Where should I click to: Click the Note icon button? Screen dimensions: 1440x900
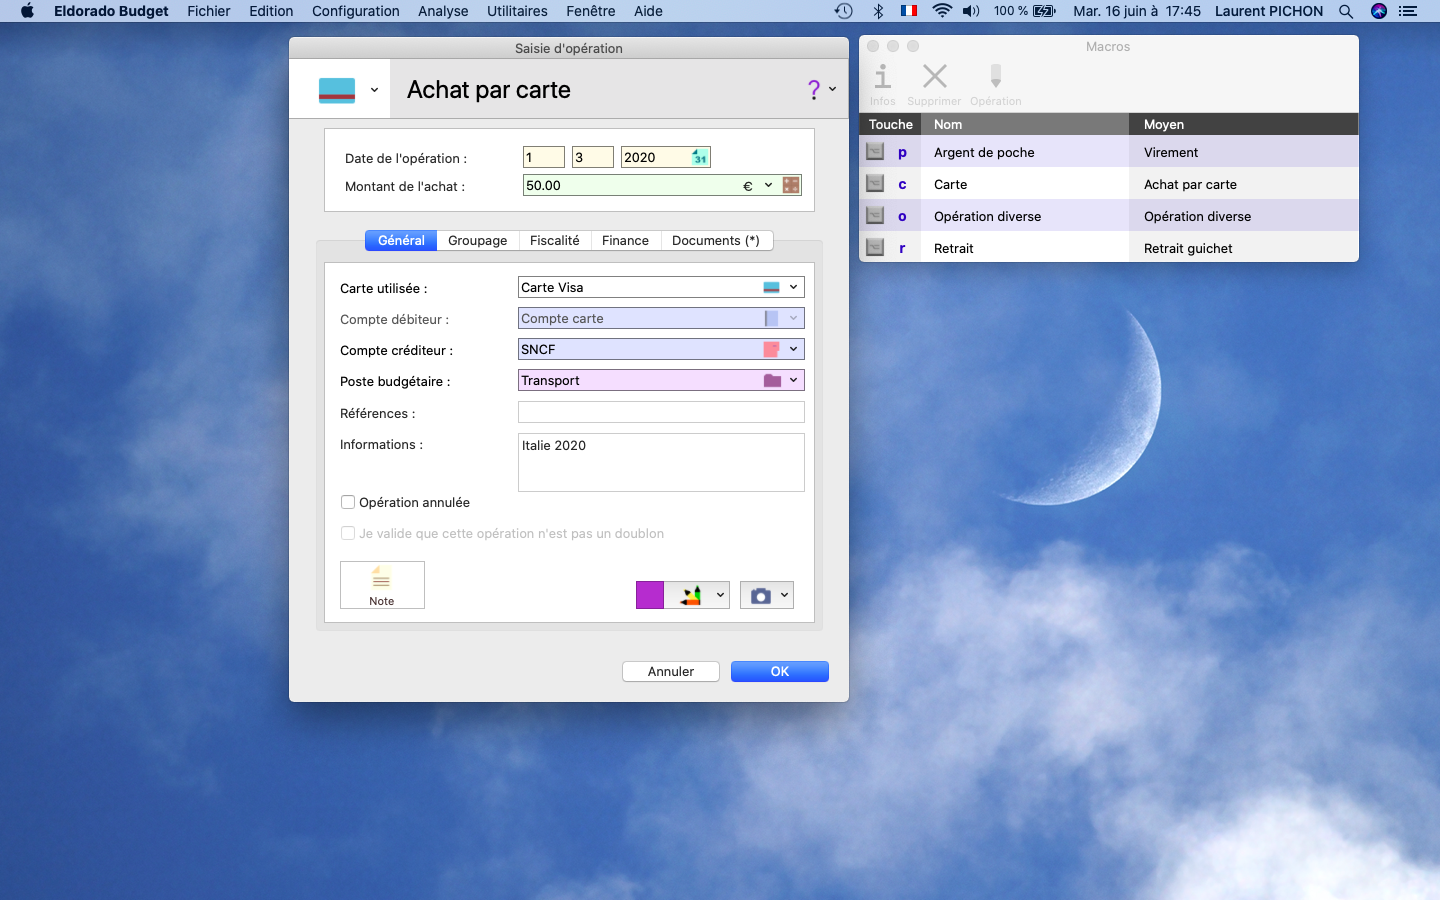point(382,585)
